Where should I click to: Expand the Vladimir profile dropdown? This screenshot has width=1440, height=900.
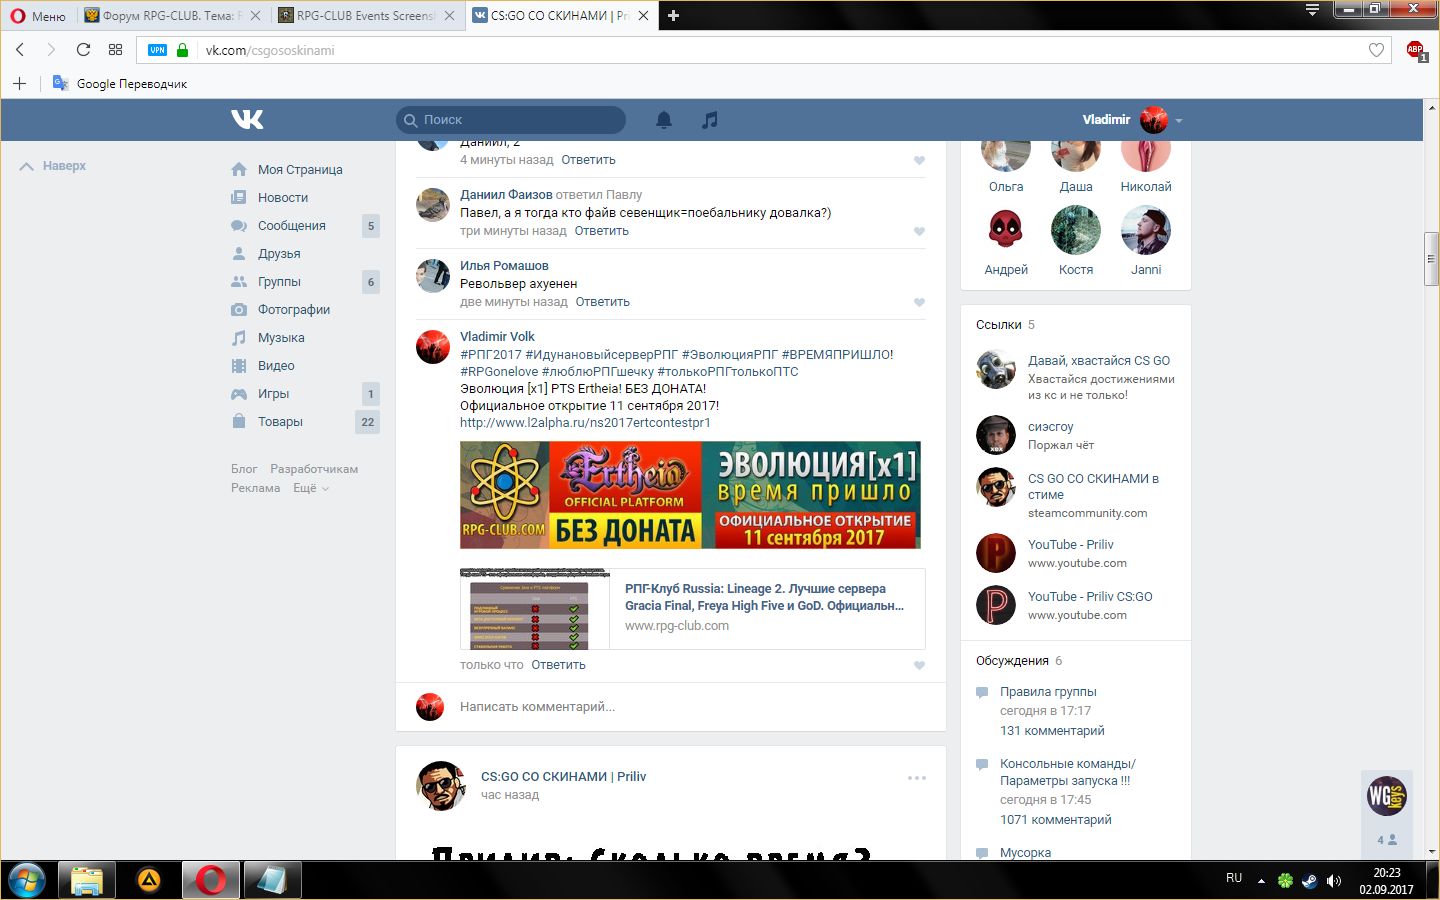click(x=1179, y=120)
